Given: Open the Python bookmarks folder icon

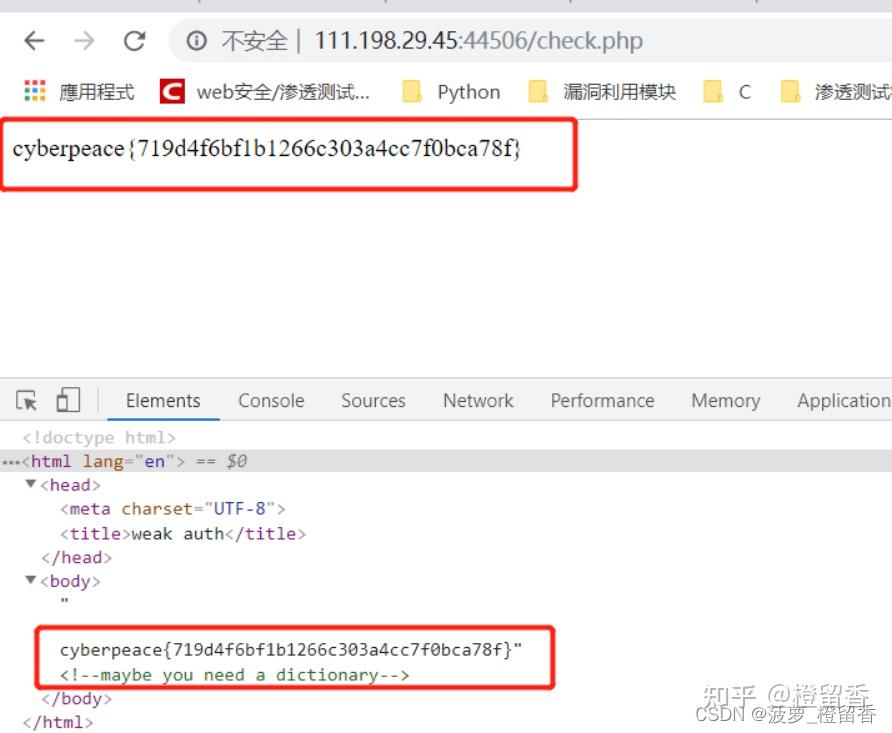Looking at the screenshot, I should pyautogui.click(x=411, y=91).
